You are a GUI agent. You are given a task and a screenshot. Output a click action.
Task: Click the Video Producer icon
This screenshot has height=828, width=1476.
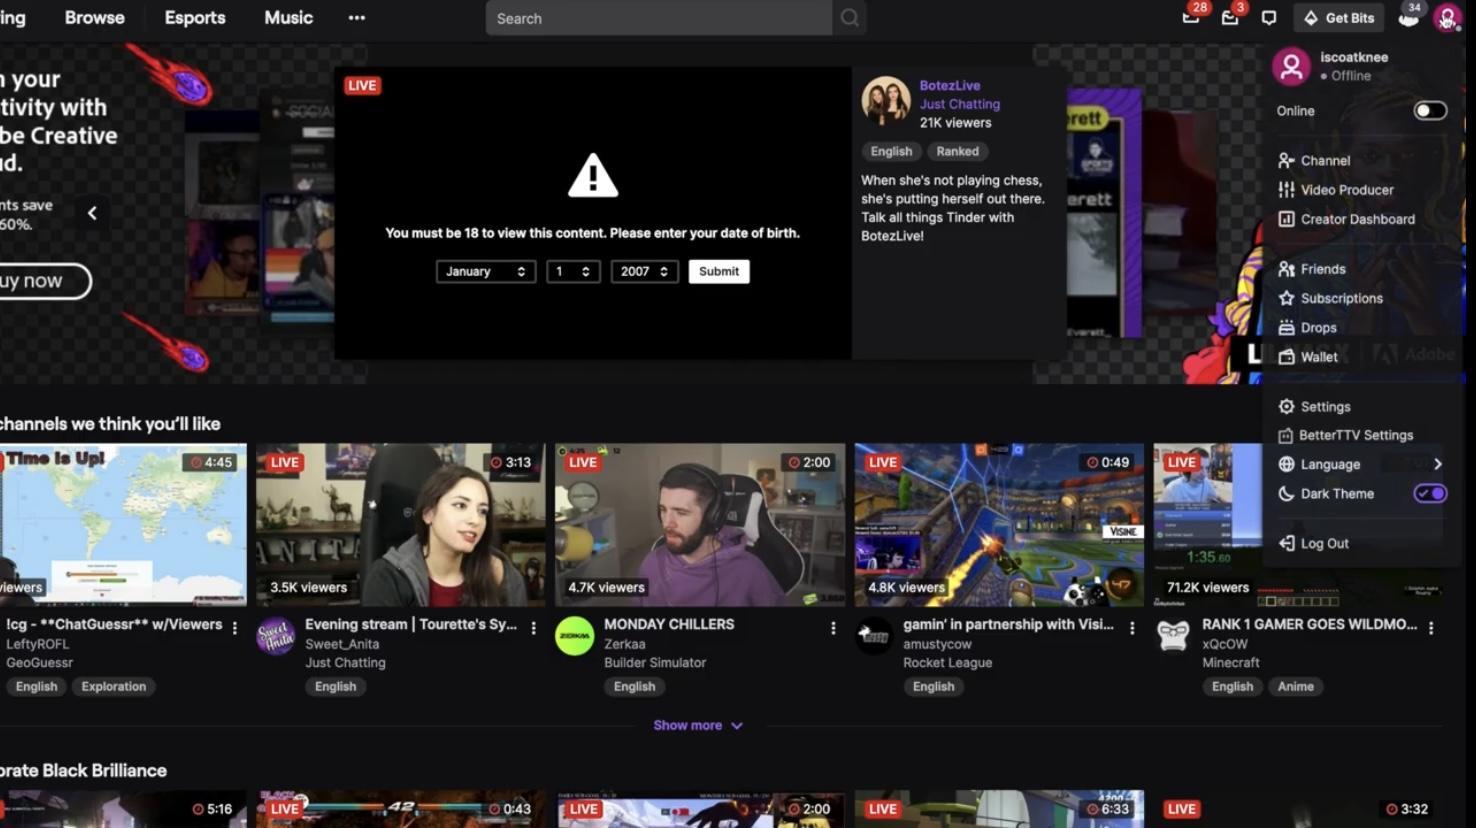[1286, 190]
